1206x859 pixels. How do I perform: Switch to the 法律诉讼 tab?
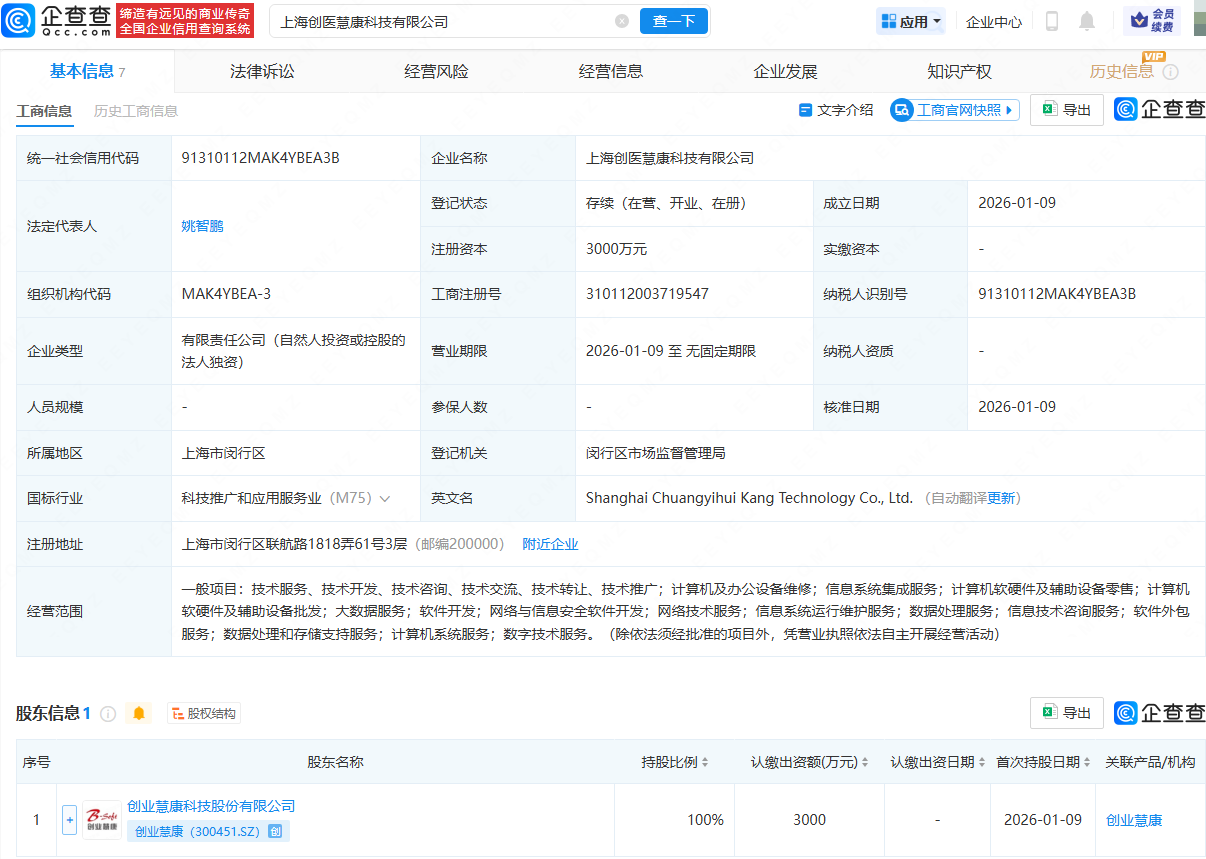(x=262, y=72)
